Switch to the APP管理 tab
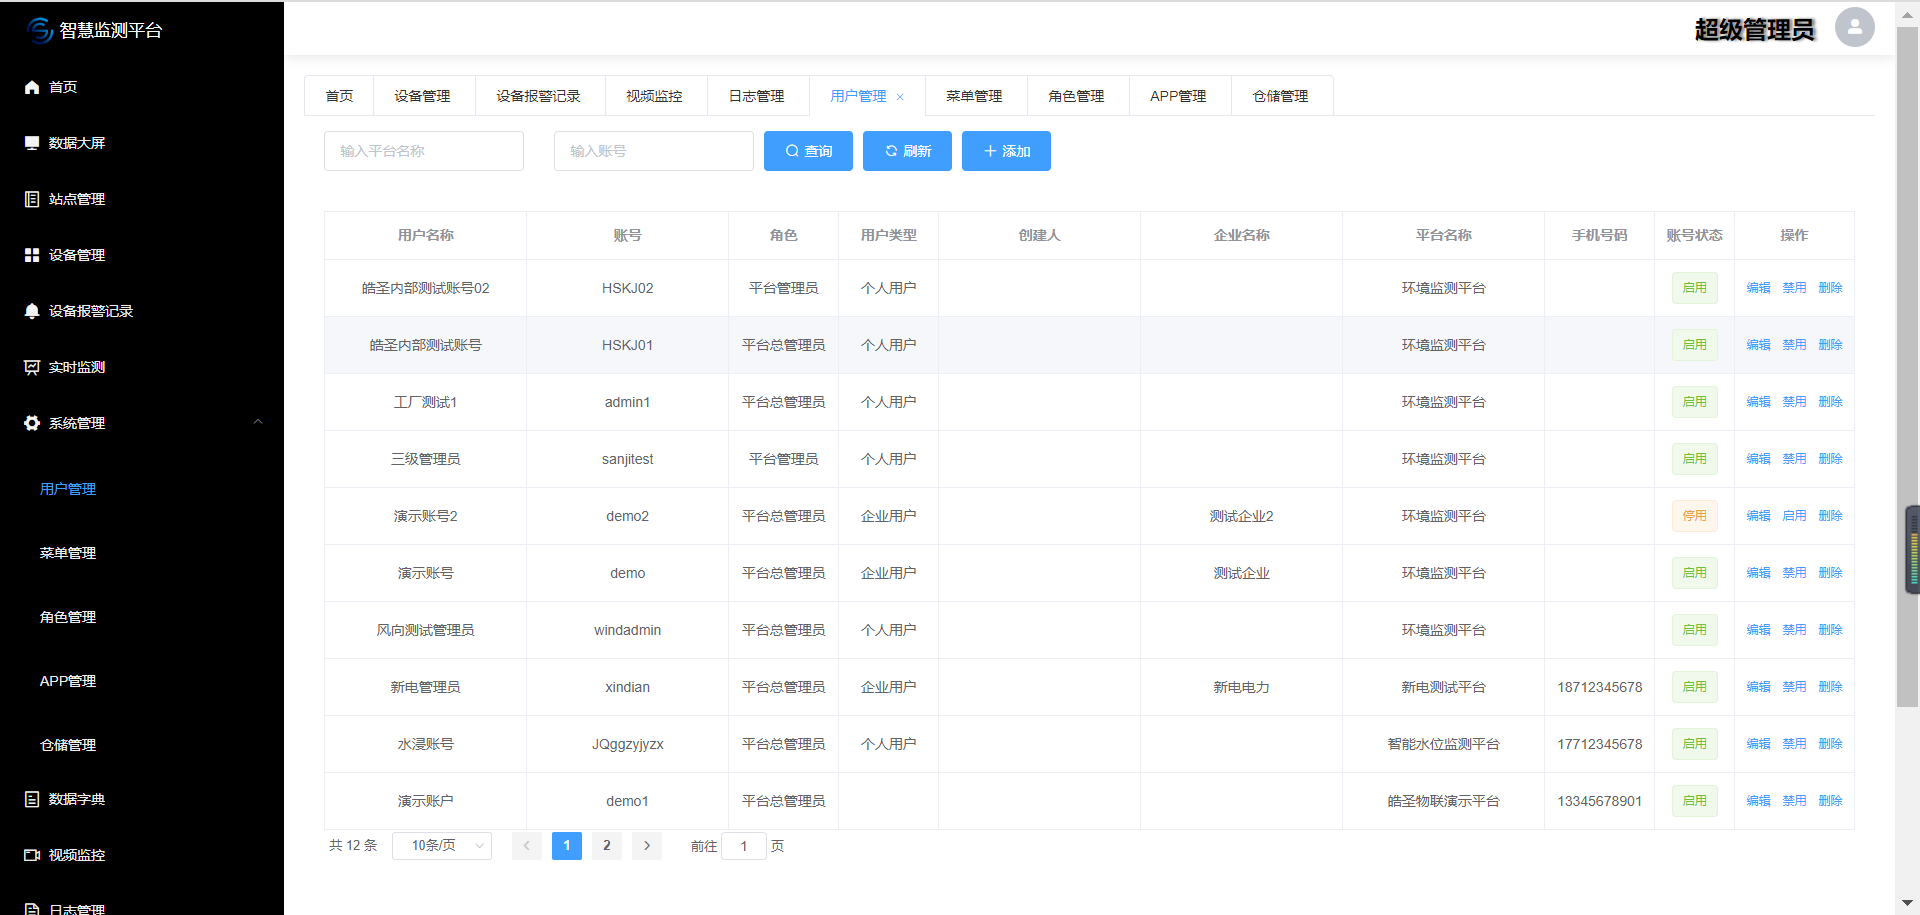The width and height of the screenshot is (1920, 915). point(1178,96)
